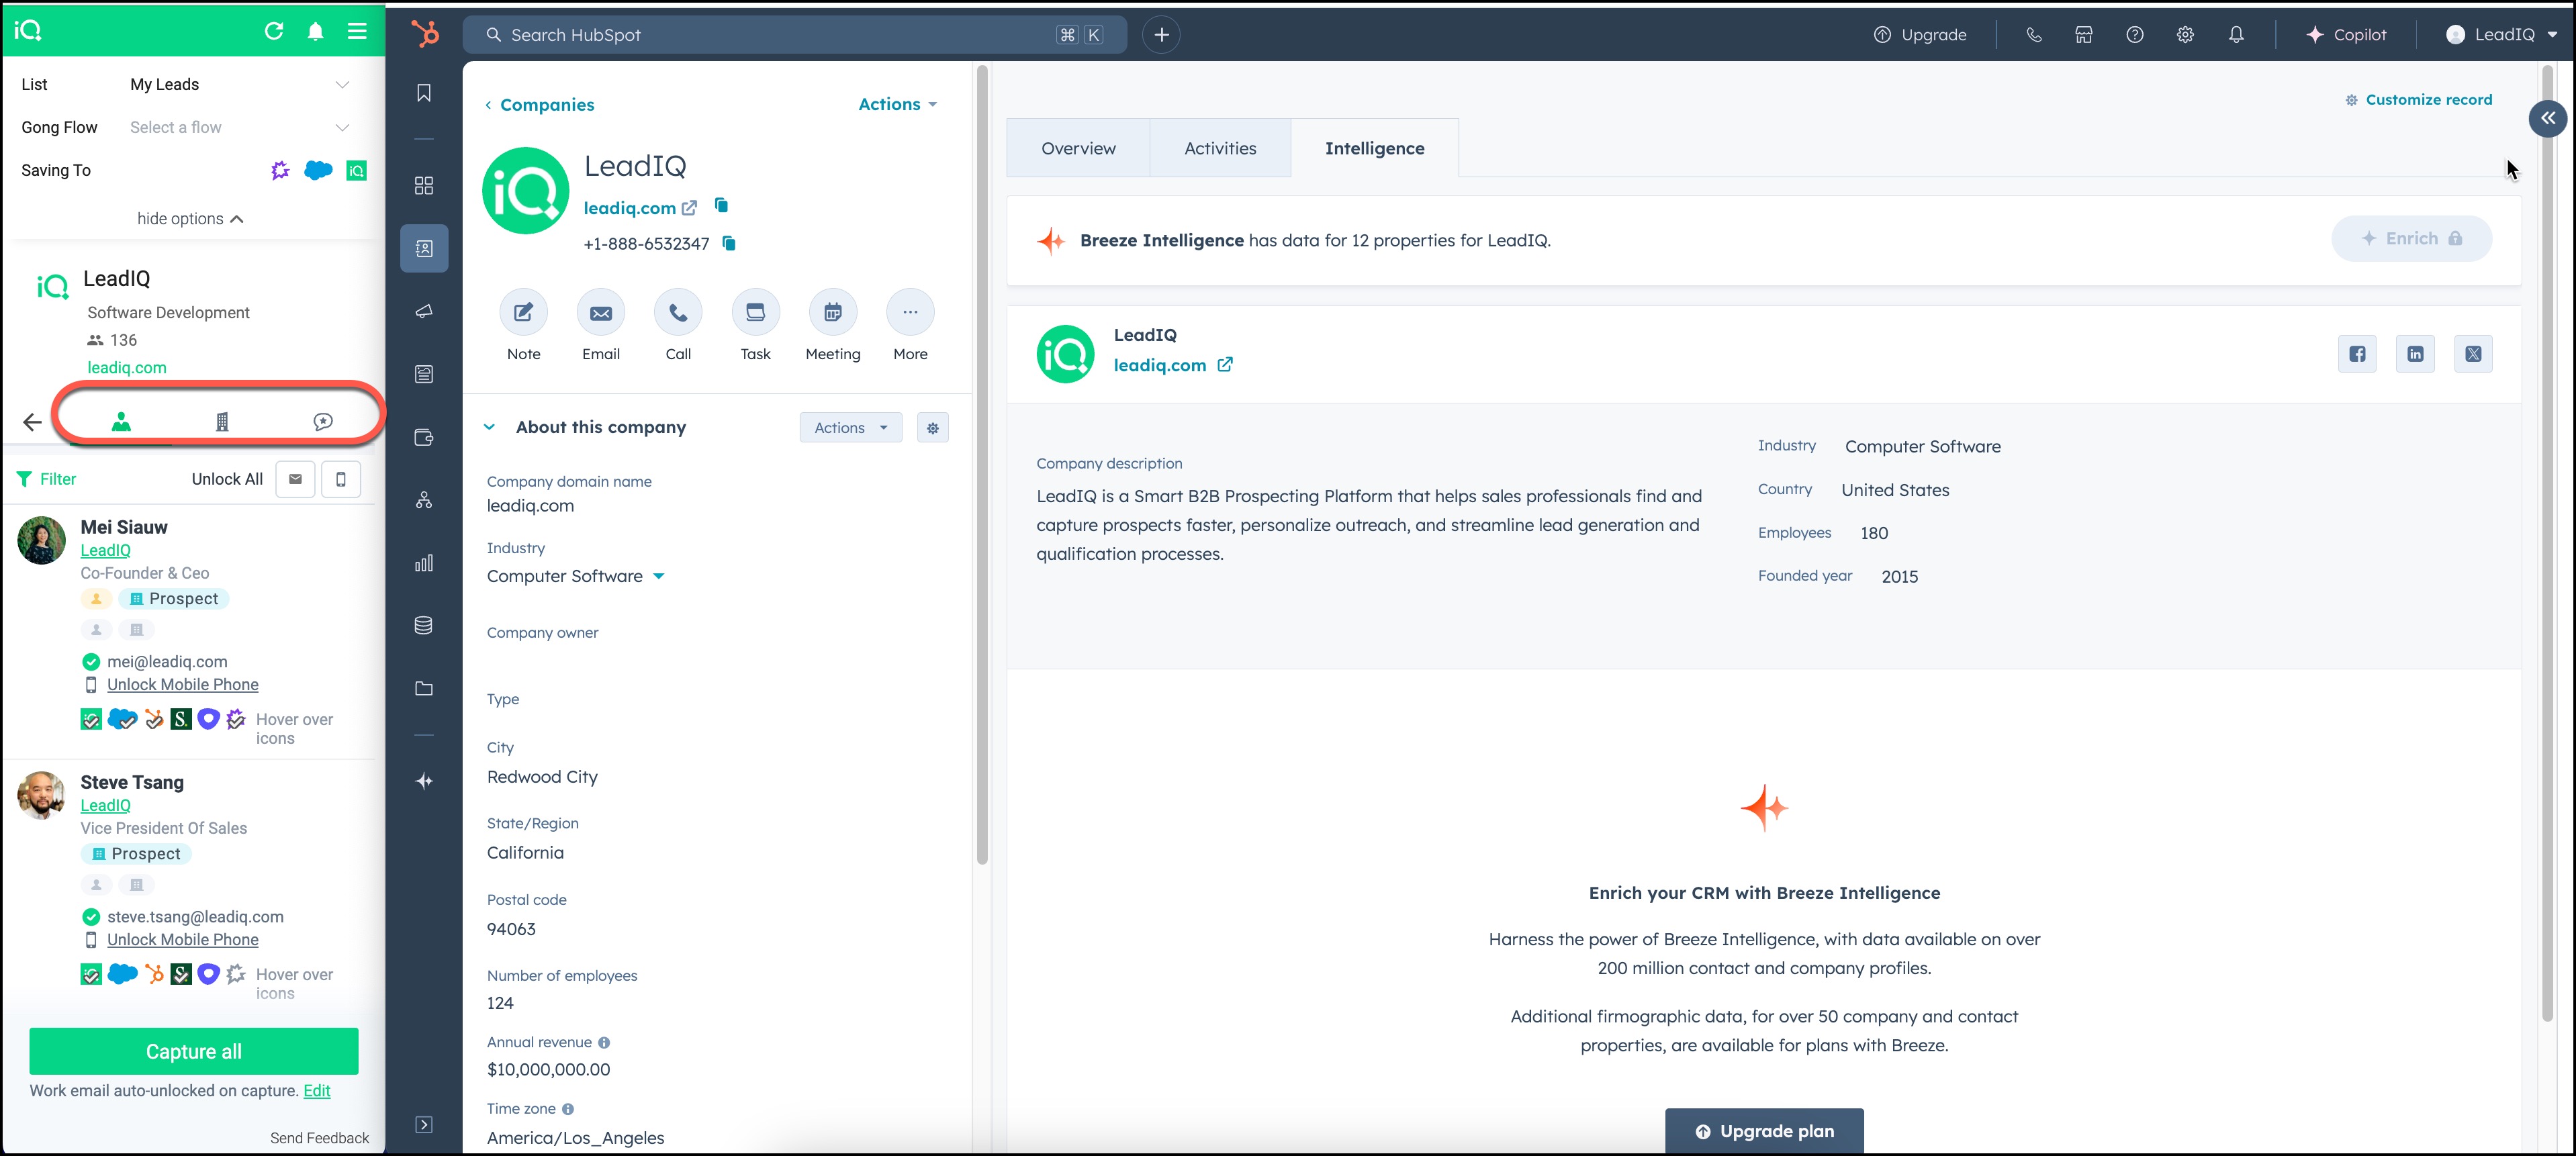The width and height of the screenshot is (2576, 1156).
Task: Open Workspaces grid icon in sidebar
Action: (x=424, y=186)
